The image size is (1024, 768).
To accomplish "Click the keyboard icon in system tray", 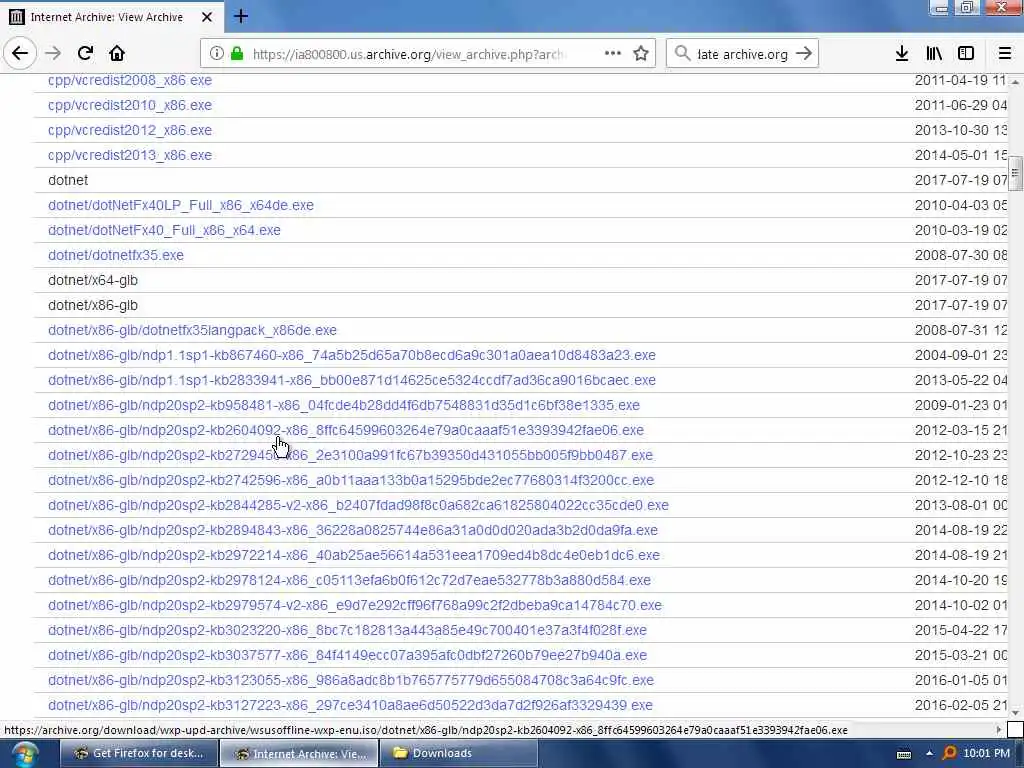I will click(904, 754).
